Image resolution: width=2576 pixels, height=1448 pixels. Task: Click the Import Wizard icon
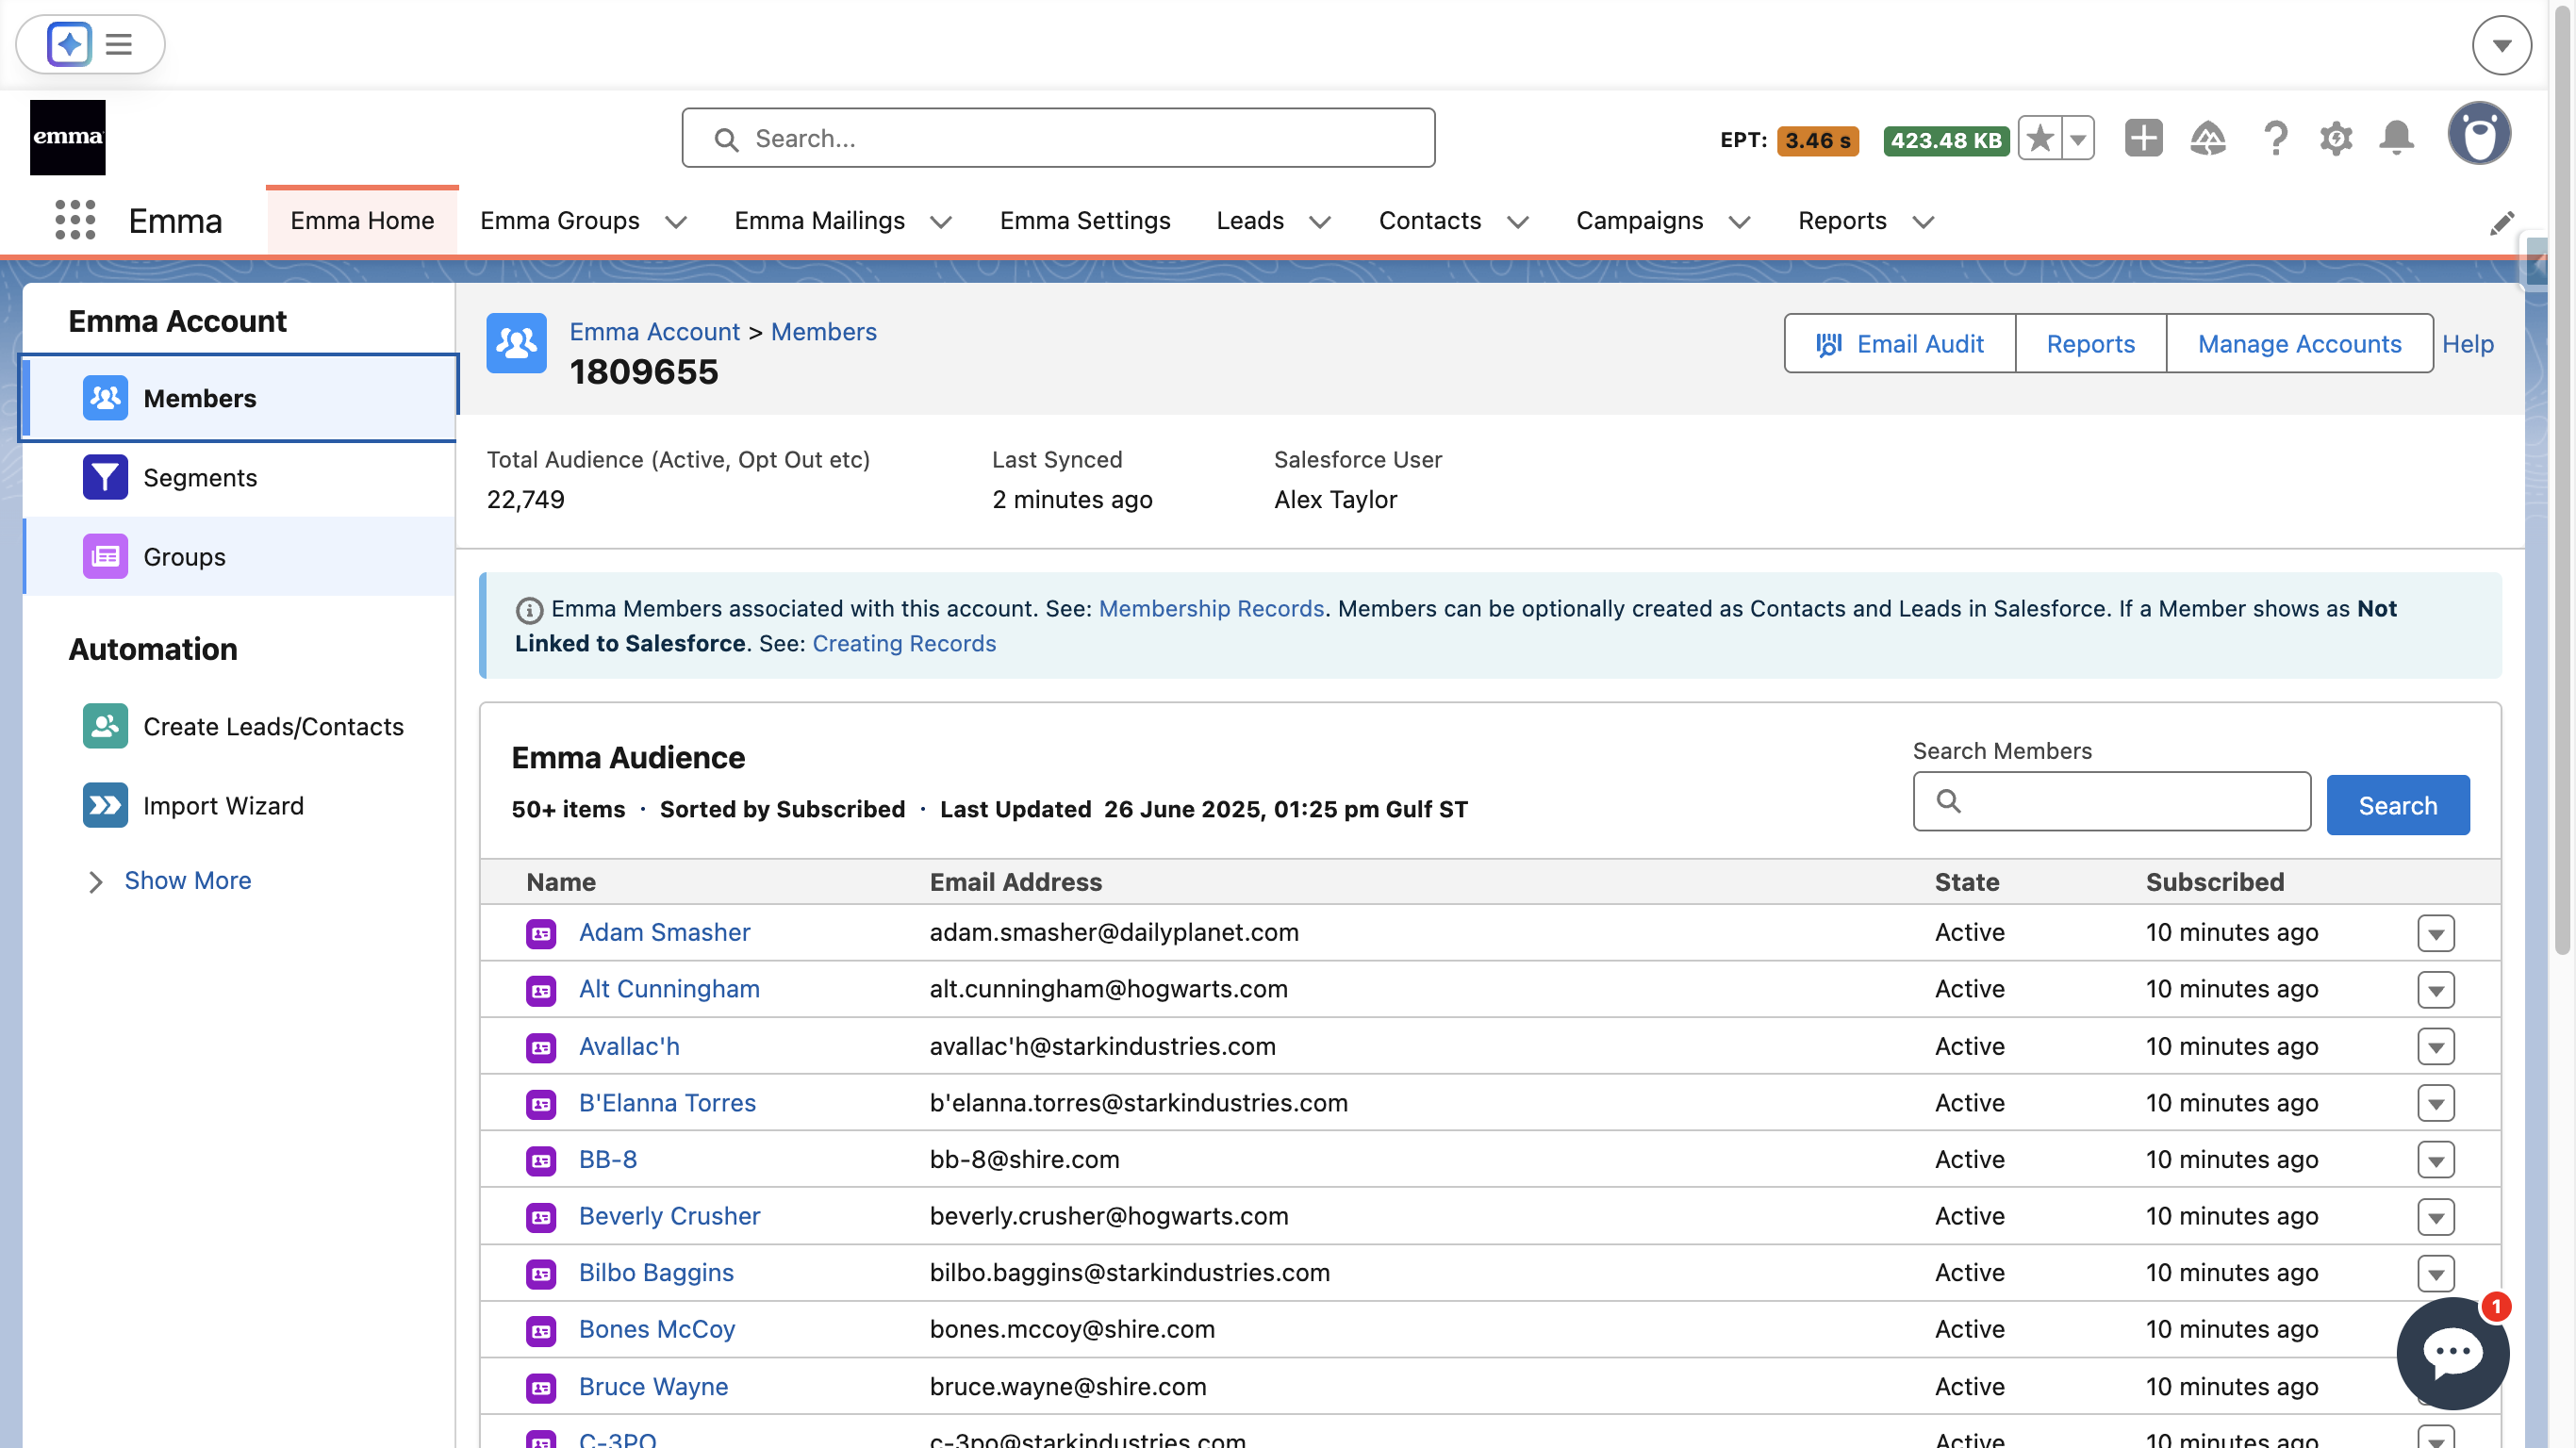point(105,805)
